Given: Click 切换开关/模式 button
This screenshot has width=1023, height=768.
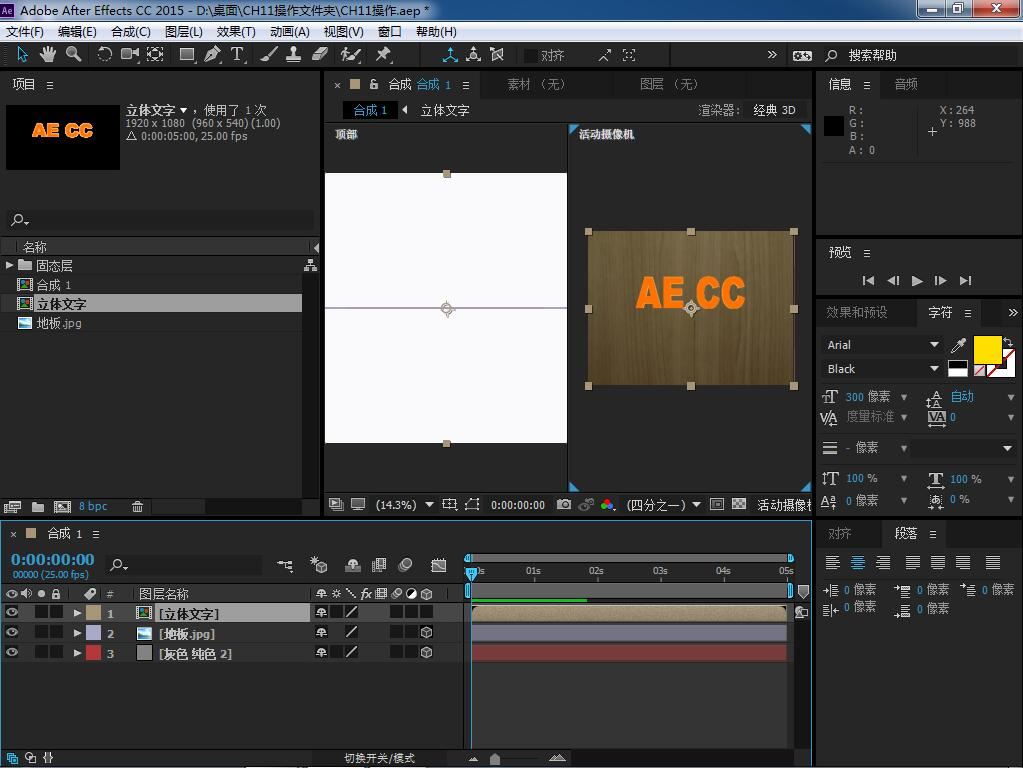Looking at the screenshot, I should coord(379,758).
